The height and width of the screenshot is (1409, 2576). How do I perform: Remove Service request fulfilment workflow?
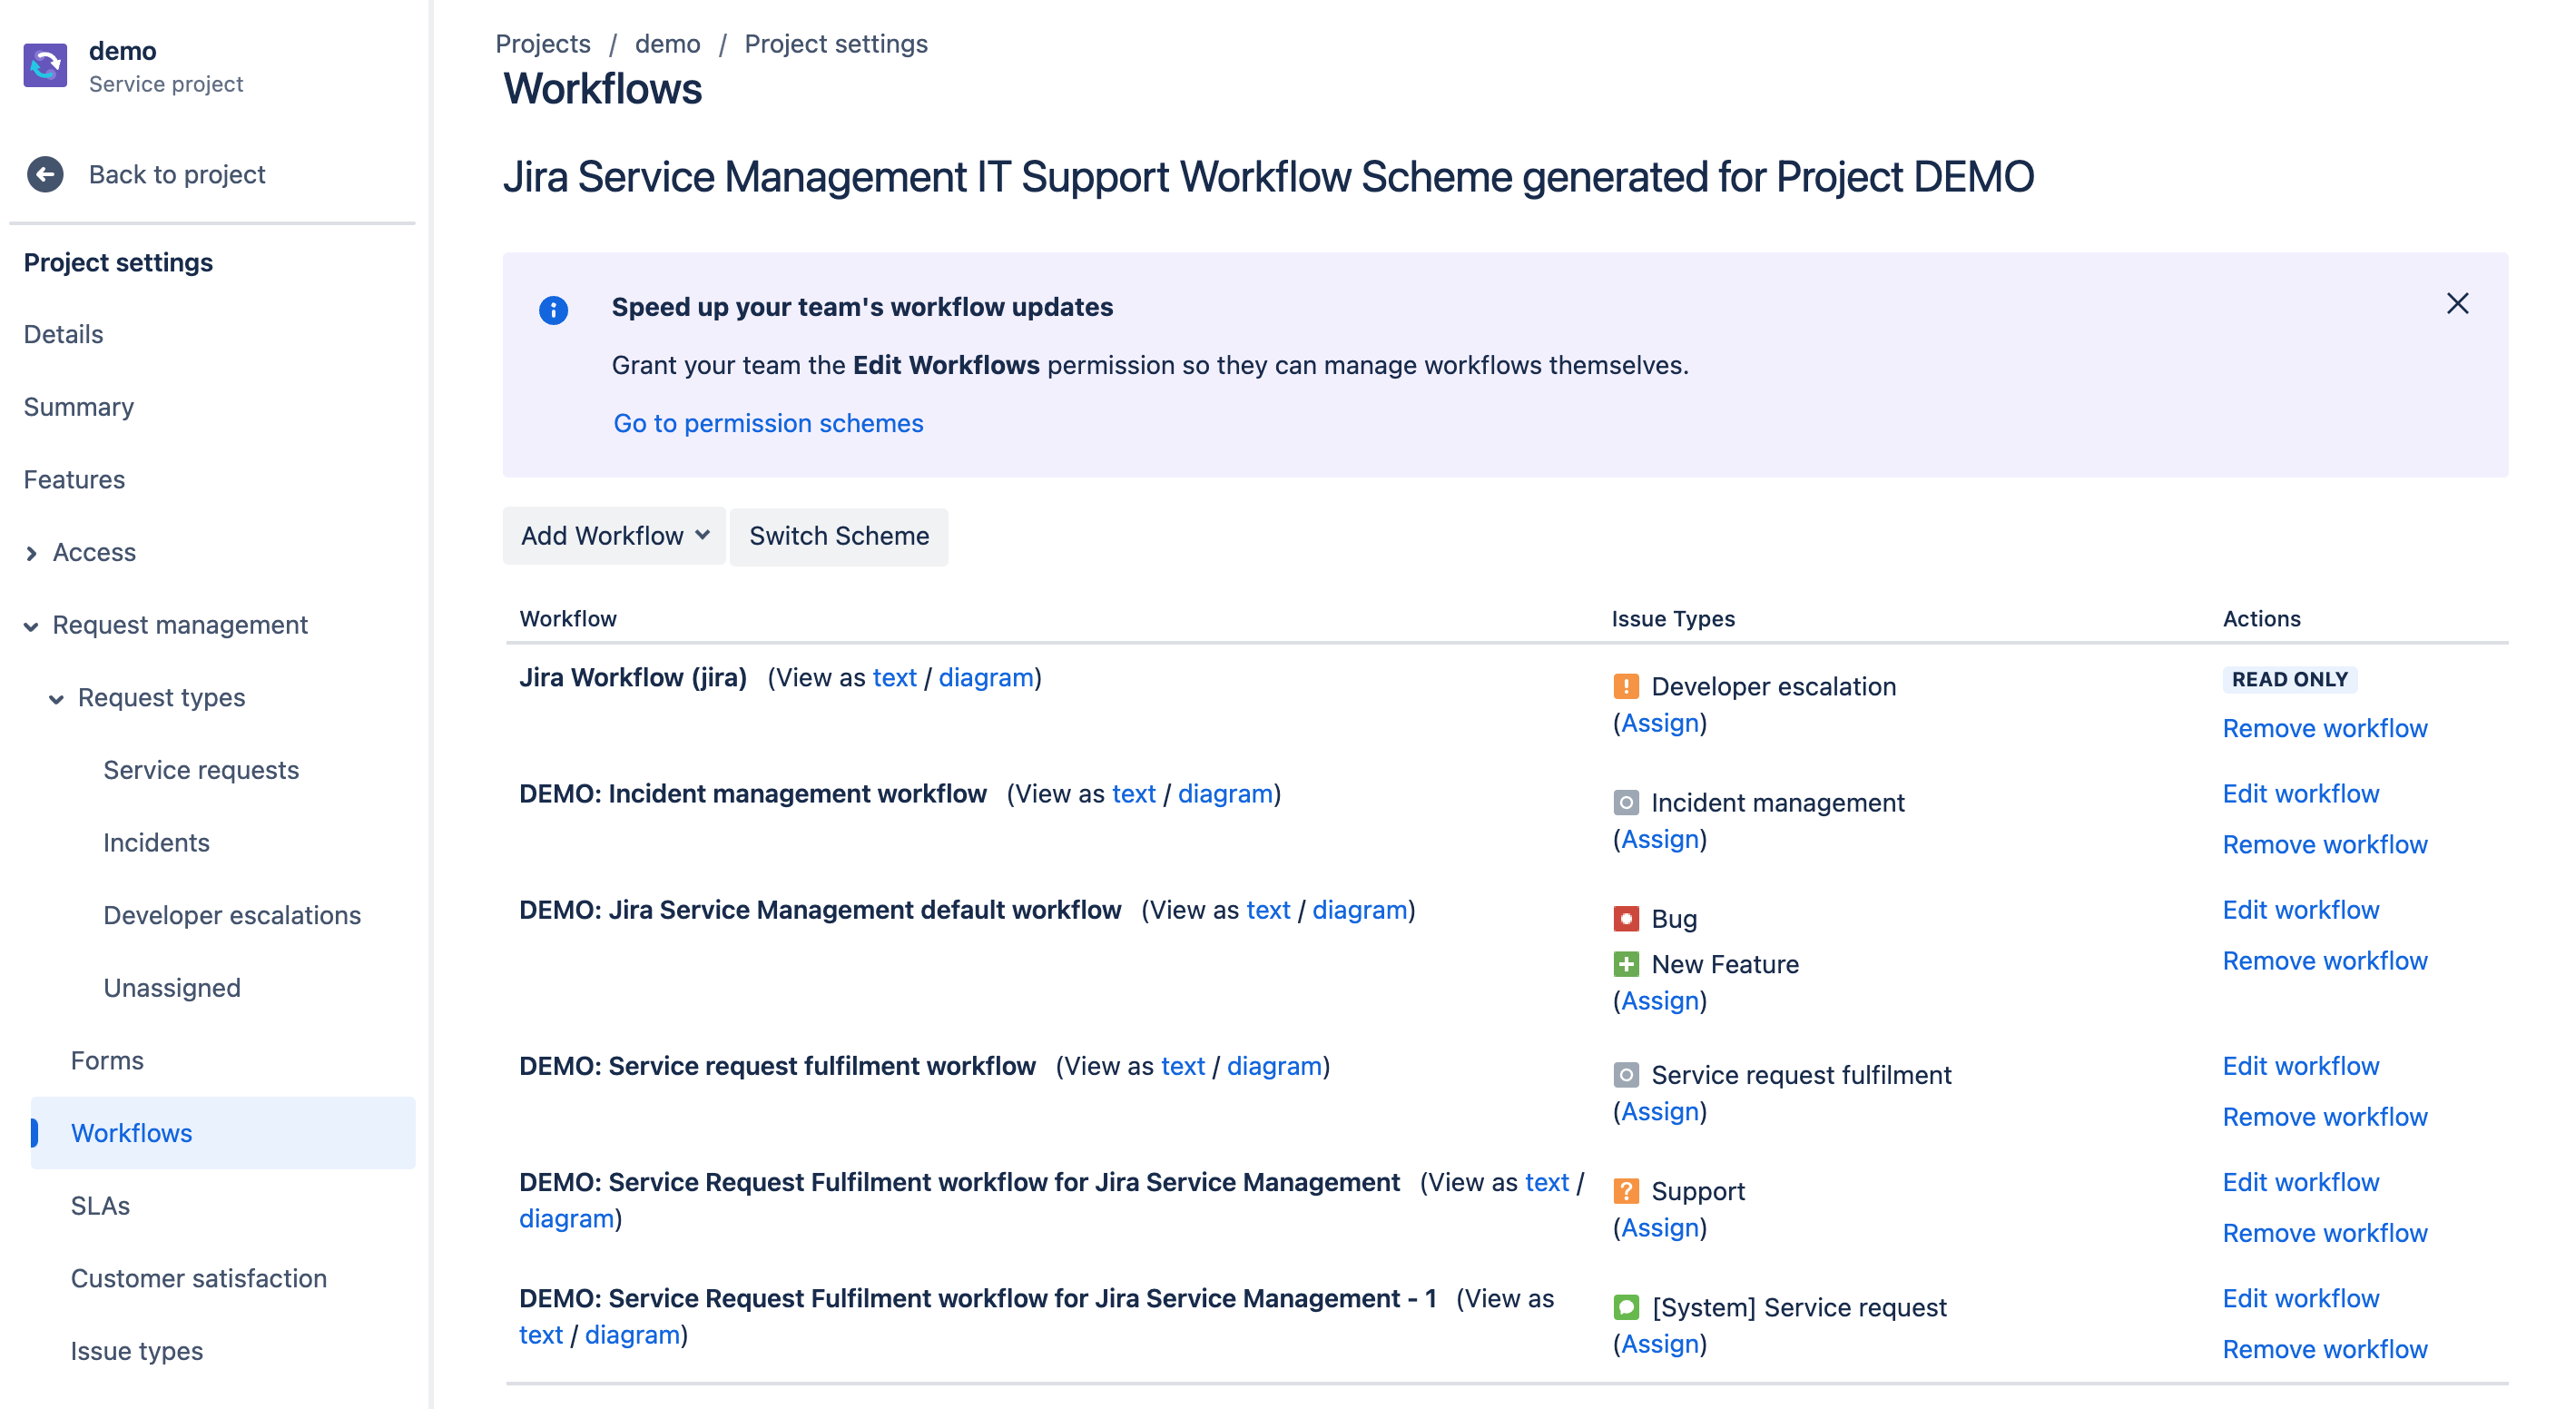click(2324, 1116)
